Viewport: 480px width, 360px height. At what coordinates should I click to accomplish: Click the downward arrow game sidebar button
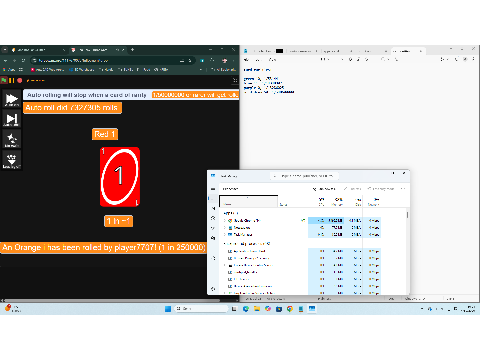click(12, 160)
